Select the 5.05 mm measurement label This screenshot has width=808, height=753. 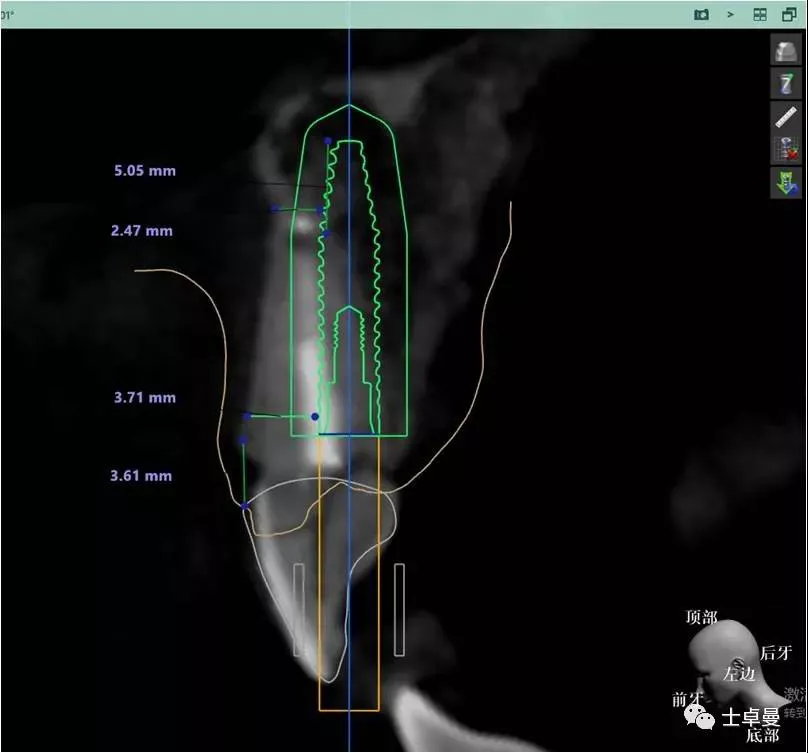tap(144, 171)
